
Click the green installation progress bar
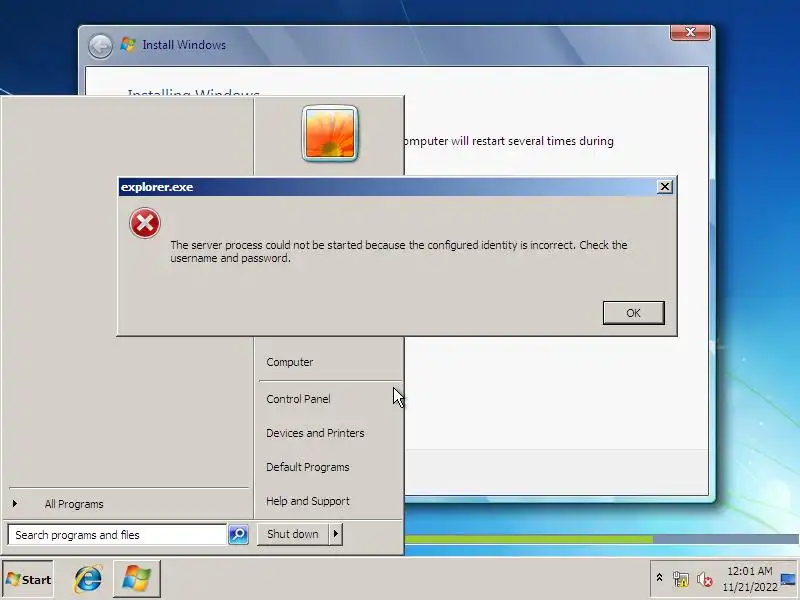[x=529, y=539]
